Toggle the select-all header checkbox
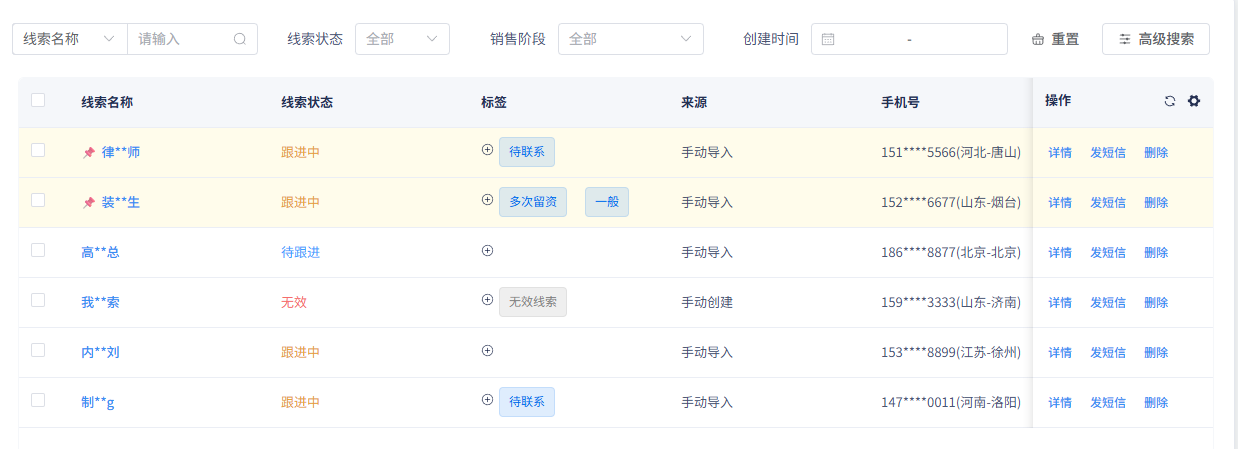 [38, 100]
